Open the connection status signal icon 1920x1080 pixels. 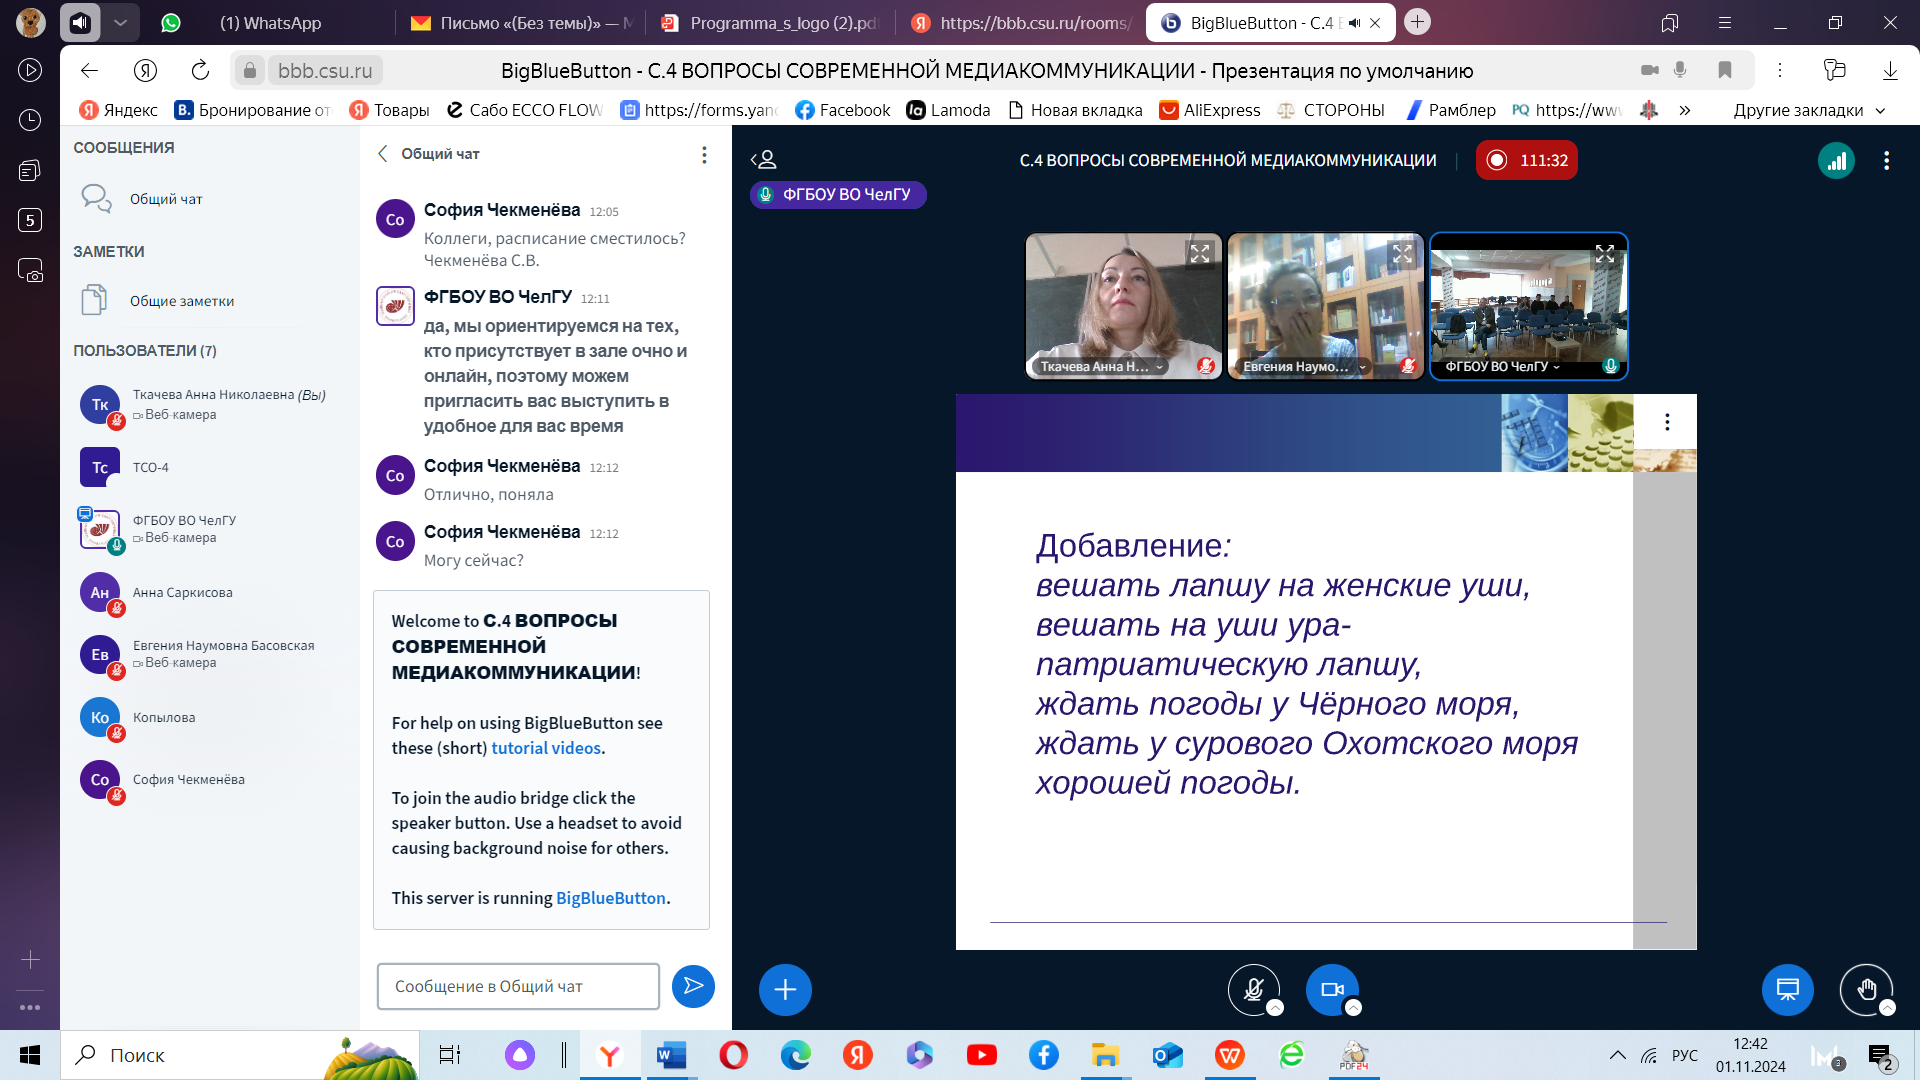[x=1836, y=161]
